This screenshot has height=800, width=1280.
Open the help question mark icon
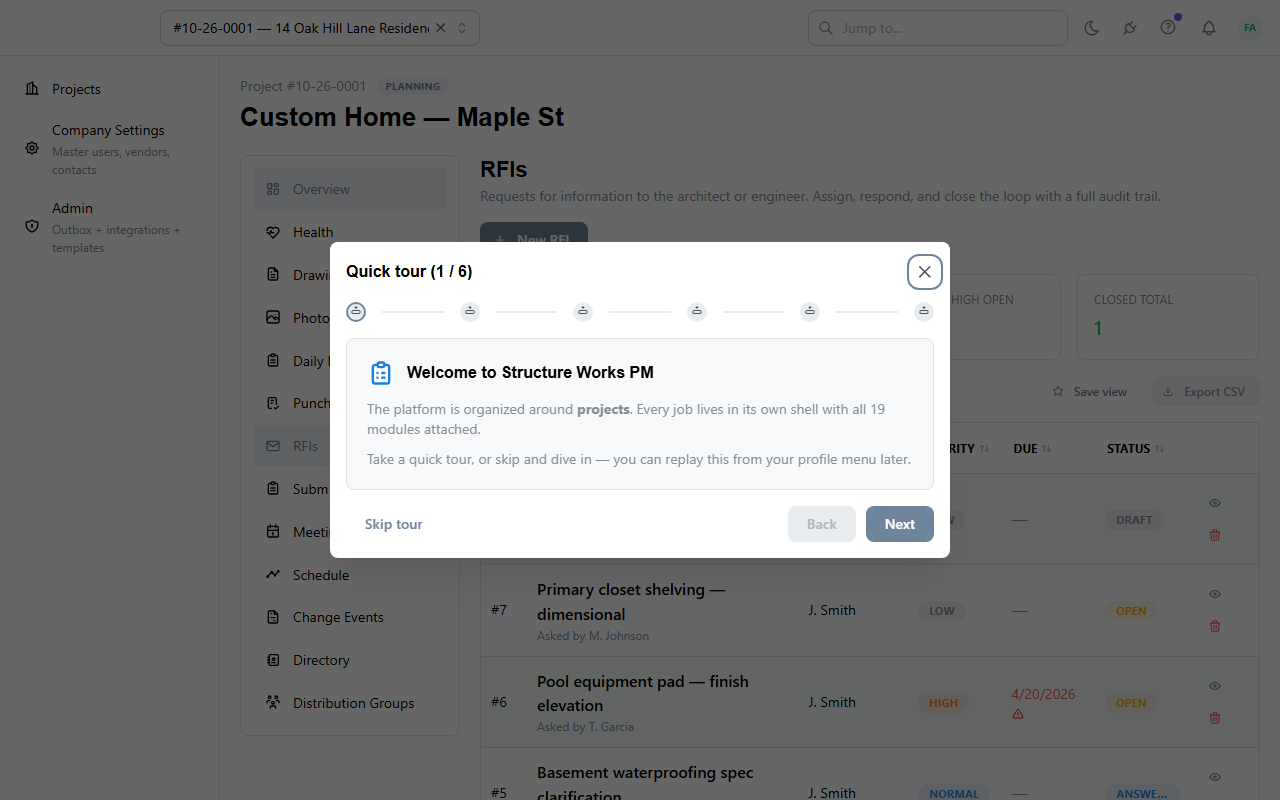coord(1168,28)
